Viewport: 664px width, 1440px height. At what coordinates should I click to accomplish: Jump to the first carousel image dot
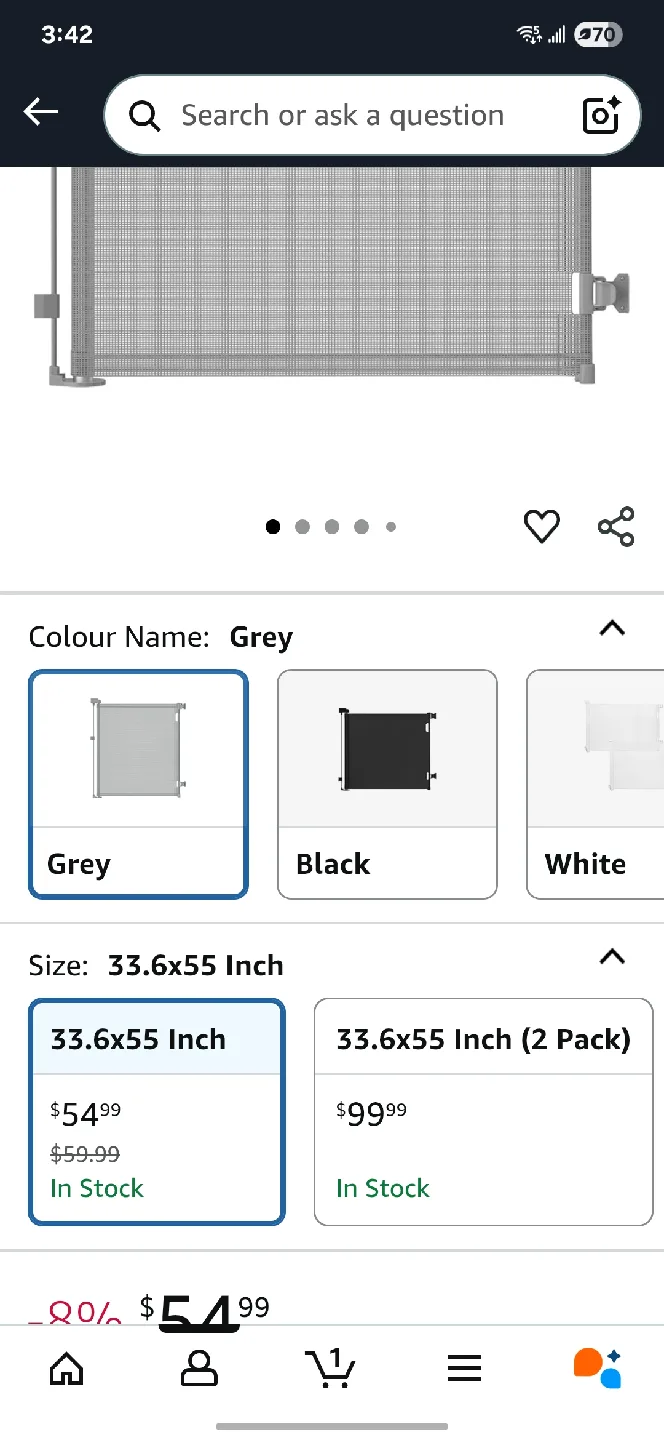(272, 526)
